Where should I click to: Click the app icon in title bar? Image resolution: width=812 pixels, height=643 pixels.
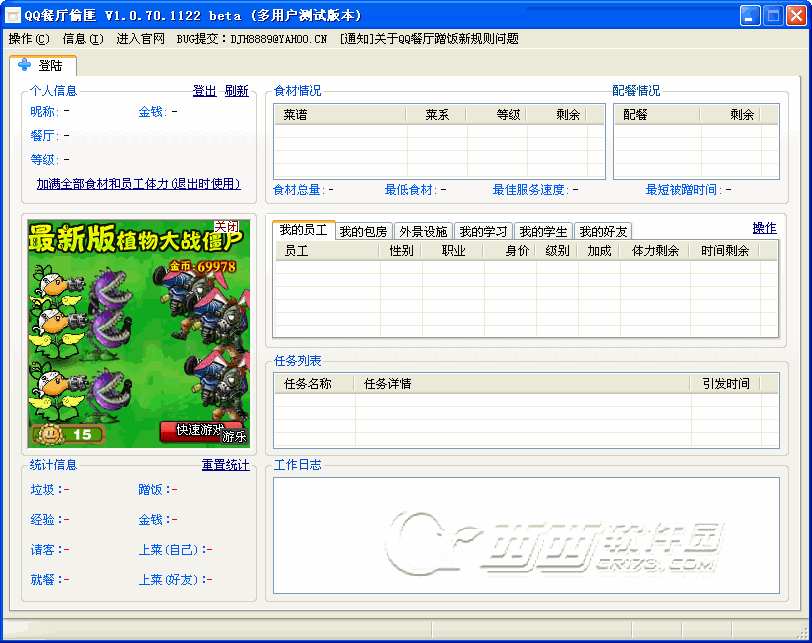tap(14, 16)
